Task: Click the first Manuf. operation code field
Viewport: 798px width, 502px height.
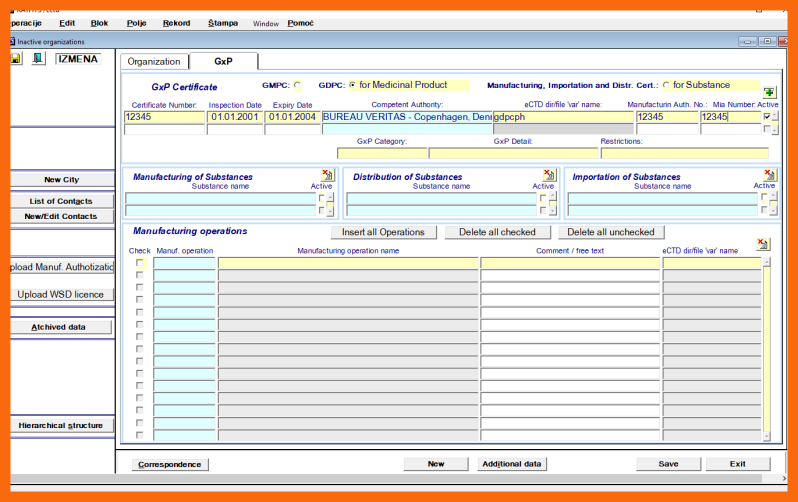Action: tap(184, 263)
